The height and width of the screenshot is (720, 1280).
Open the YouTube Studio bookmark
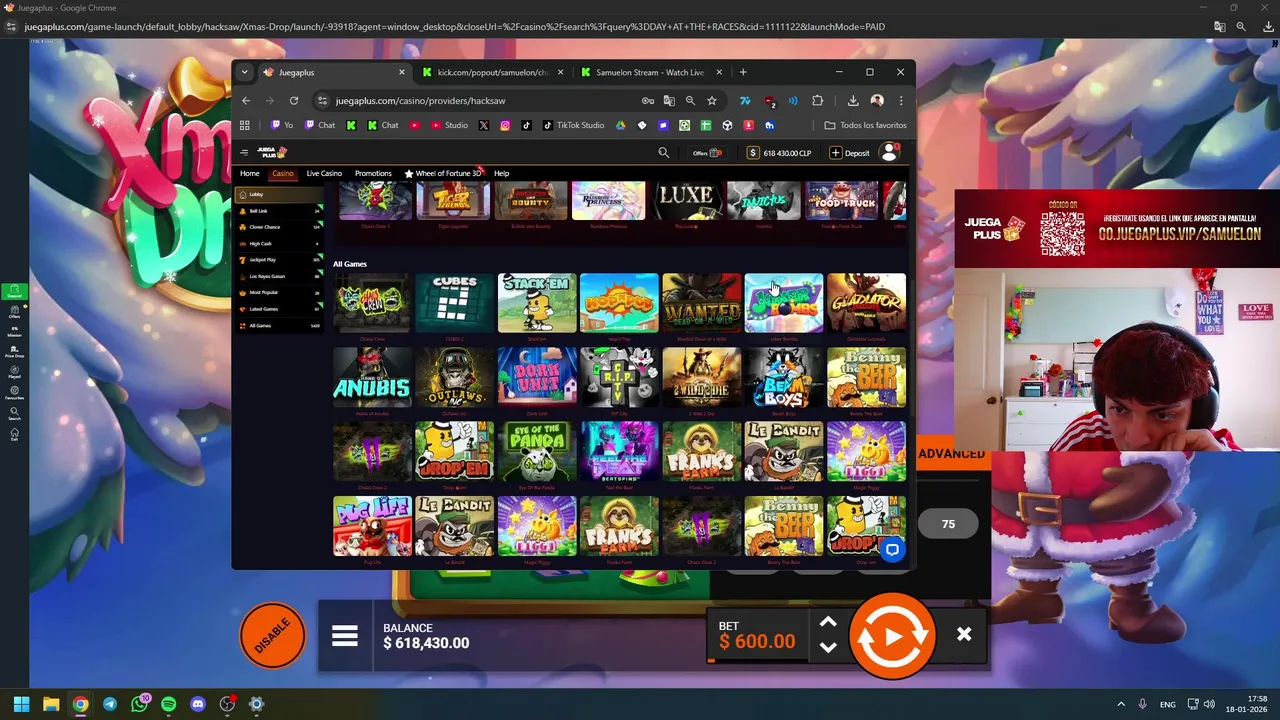(x=449, y=125)
